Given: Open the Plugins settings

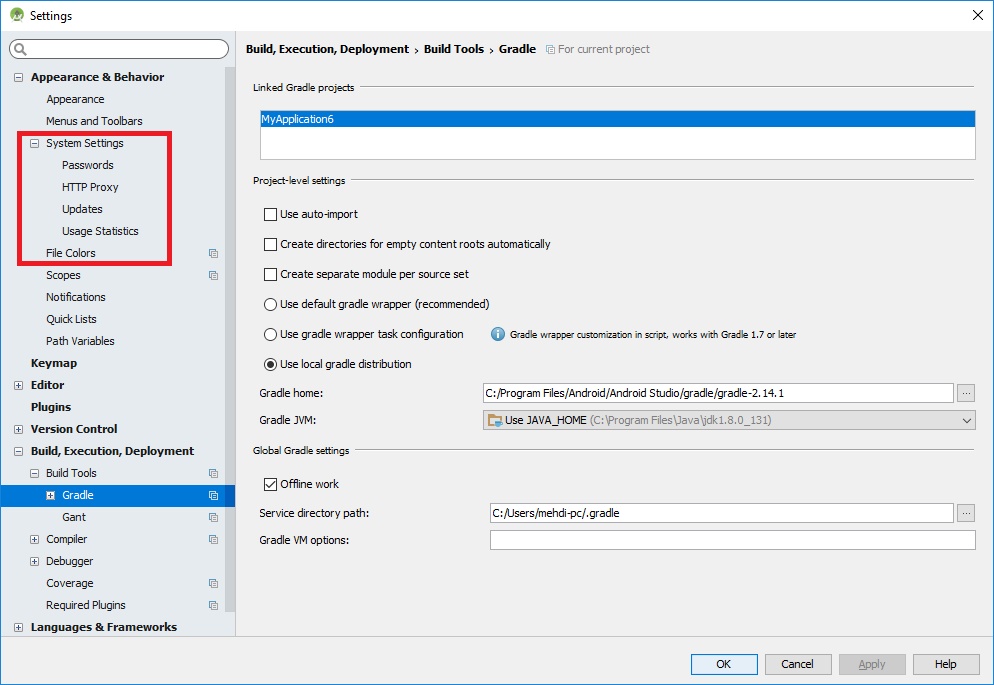Looking at the screenshot, I should 51,407.
